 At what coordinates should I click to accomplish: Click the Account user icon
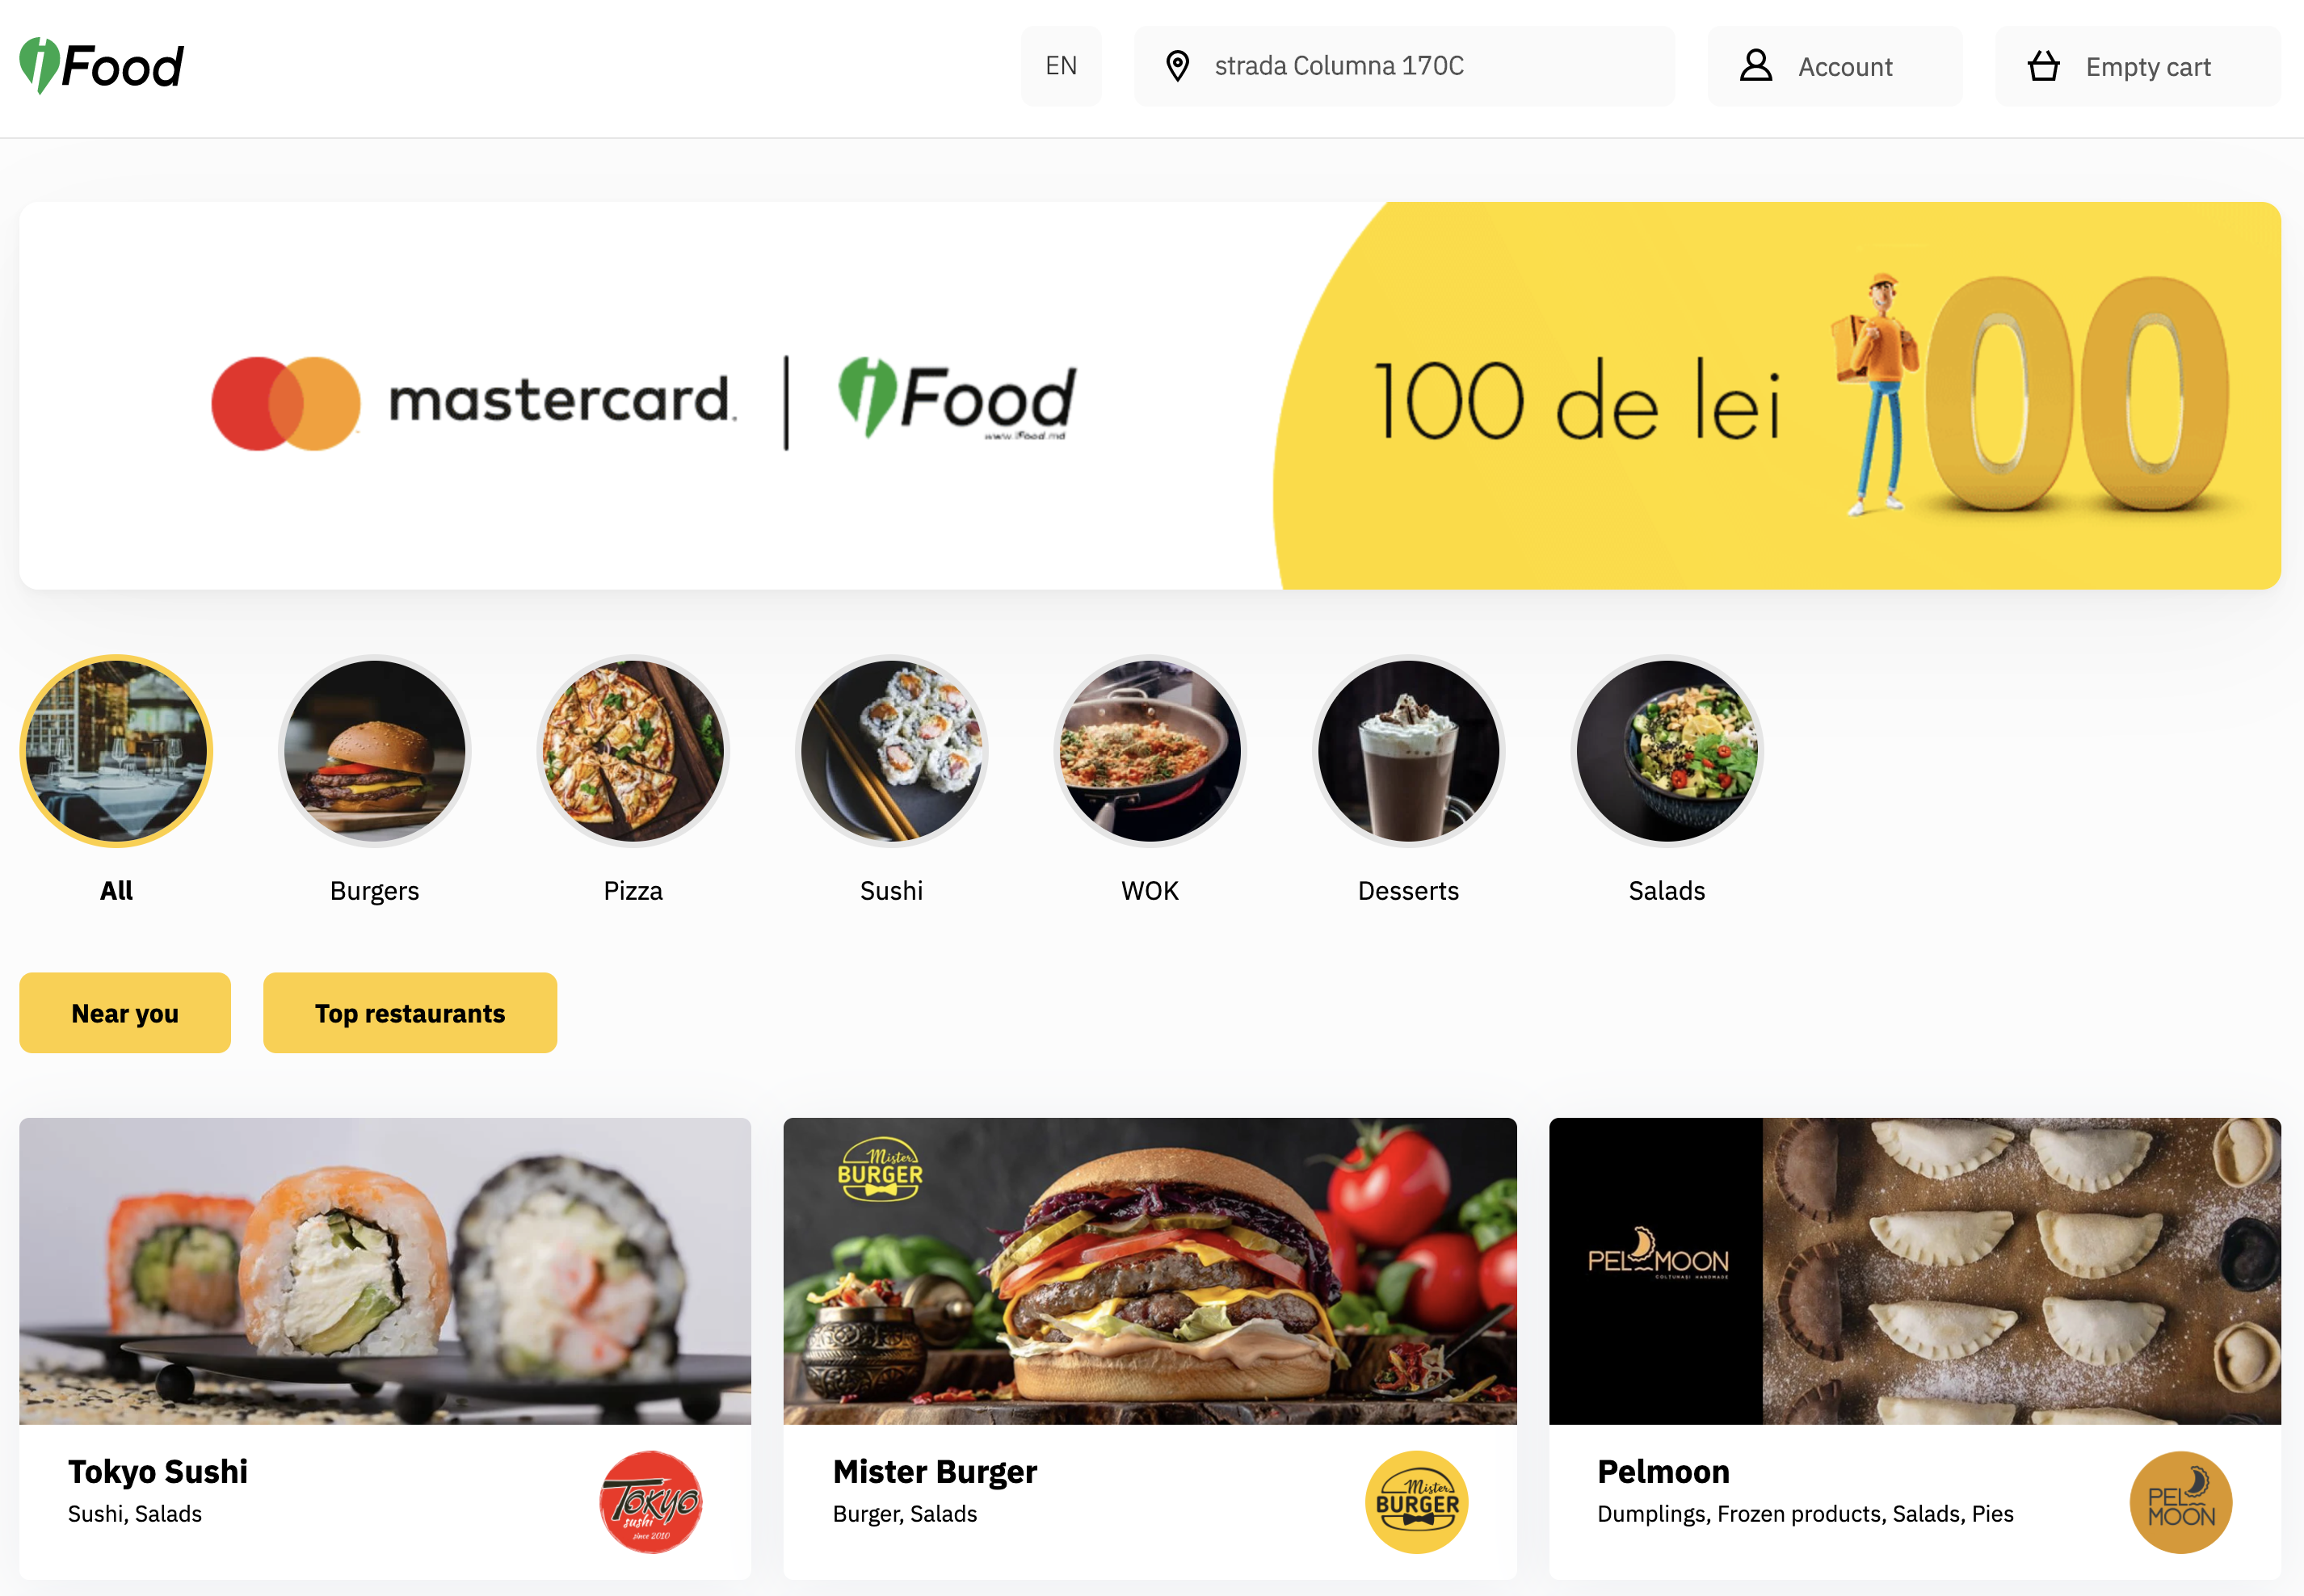pos(1756,66)
